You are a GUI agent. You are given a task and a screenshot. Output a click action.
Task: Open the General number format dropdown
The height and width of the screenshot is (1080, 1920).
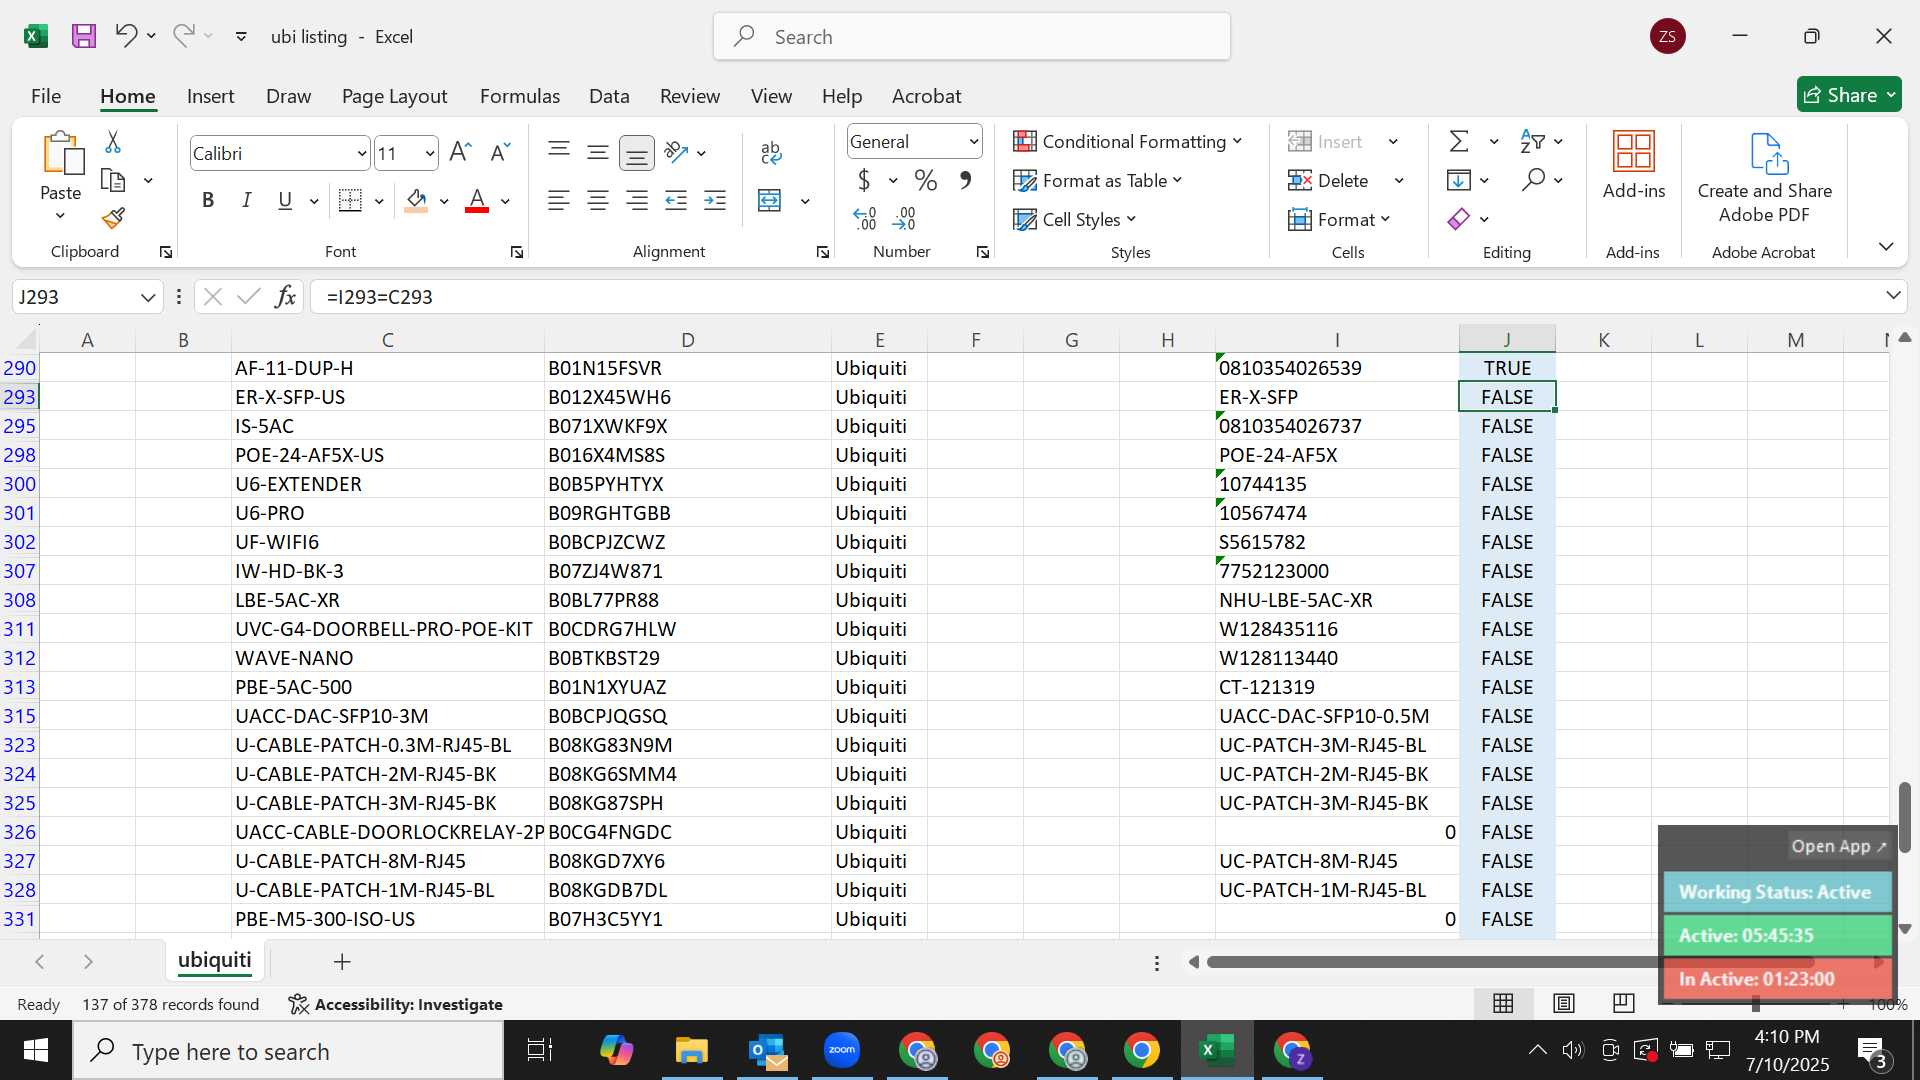tap(973, 142)
